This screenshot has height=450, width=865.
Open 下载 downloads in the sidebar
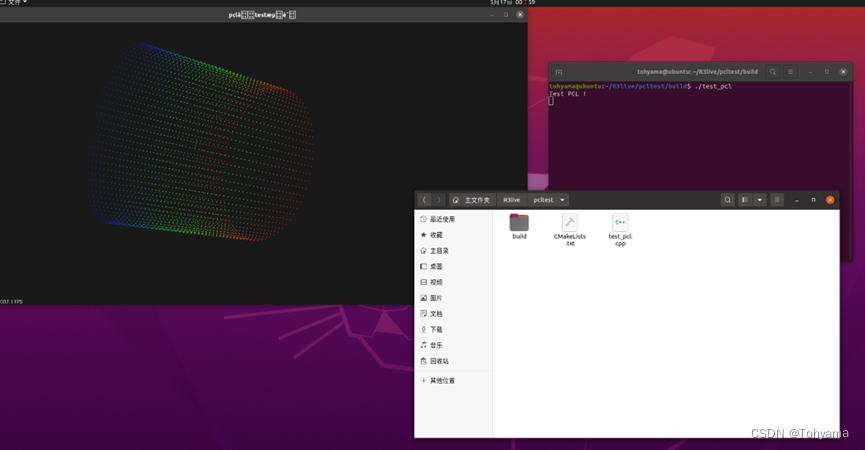[453, 329]
